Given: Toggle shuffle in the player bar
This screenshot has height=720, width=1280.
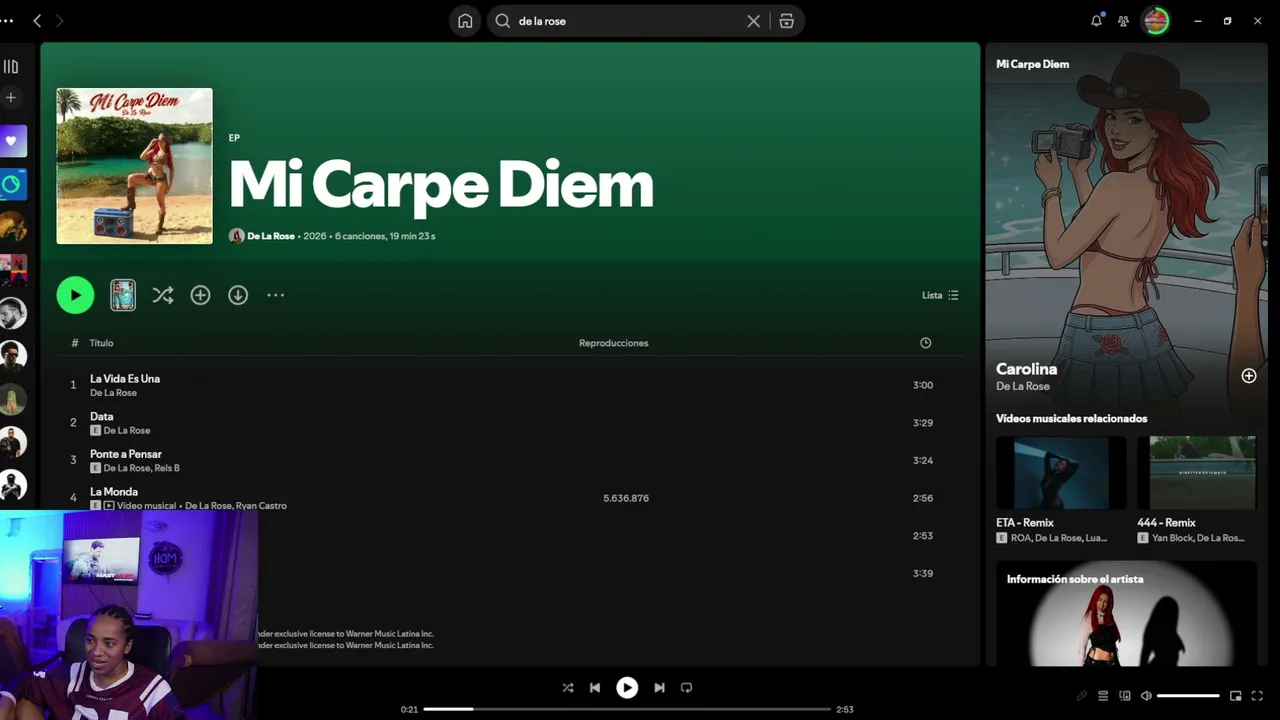Looking at the screenshot, I should tap(568, 688).
